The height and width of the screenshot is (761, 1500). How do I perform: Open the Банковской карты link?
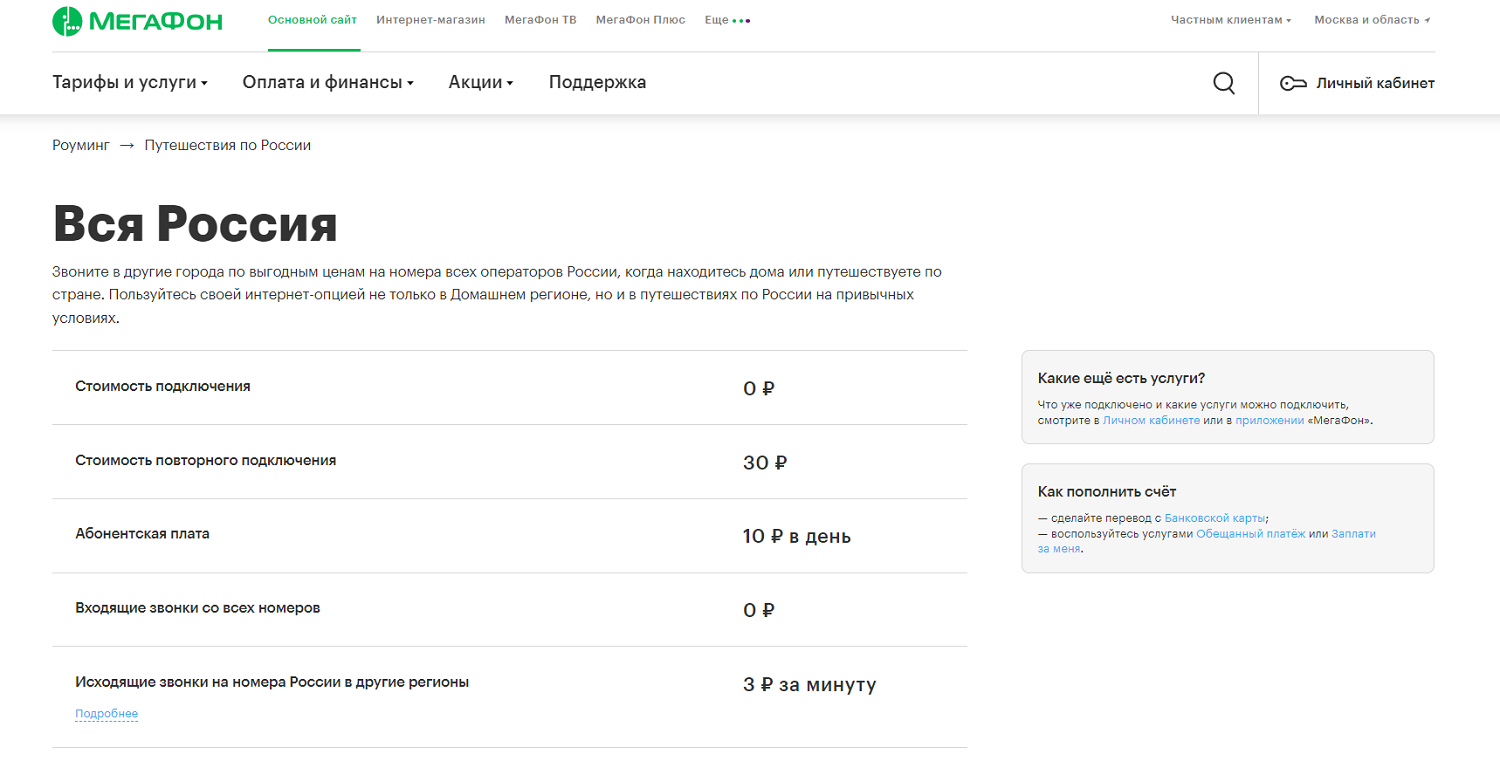(1215, 518)
